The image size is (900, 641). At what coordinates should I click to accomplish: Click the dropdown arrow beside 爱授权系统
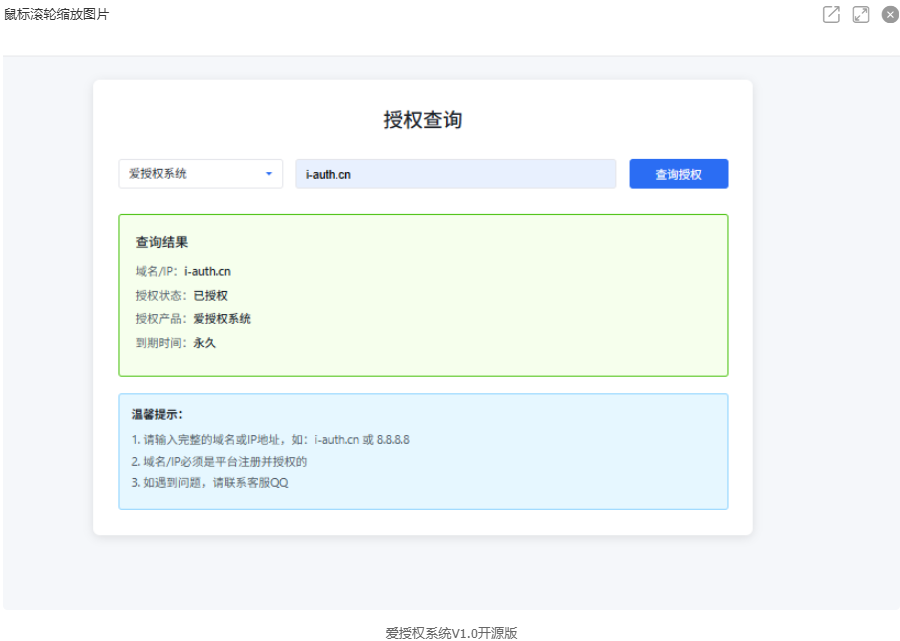[x=269, y=173]
